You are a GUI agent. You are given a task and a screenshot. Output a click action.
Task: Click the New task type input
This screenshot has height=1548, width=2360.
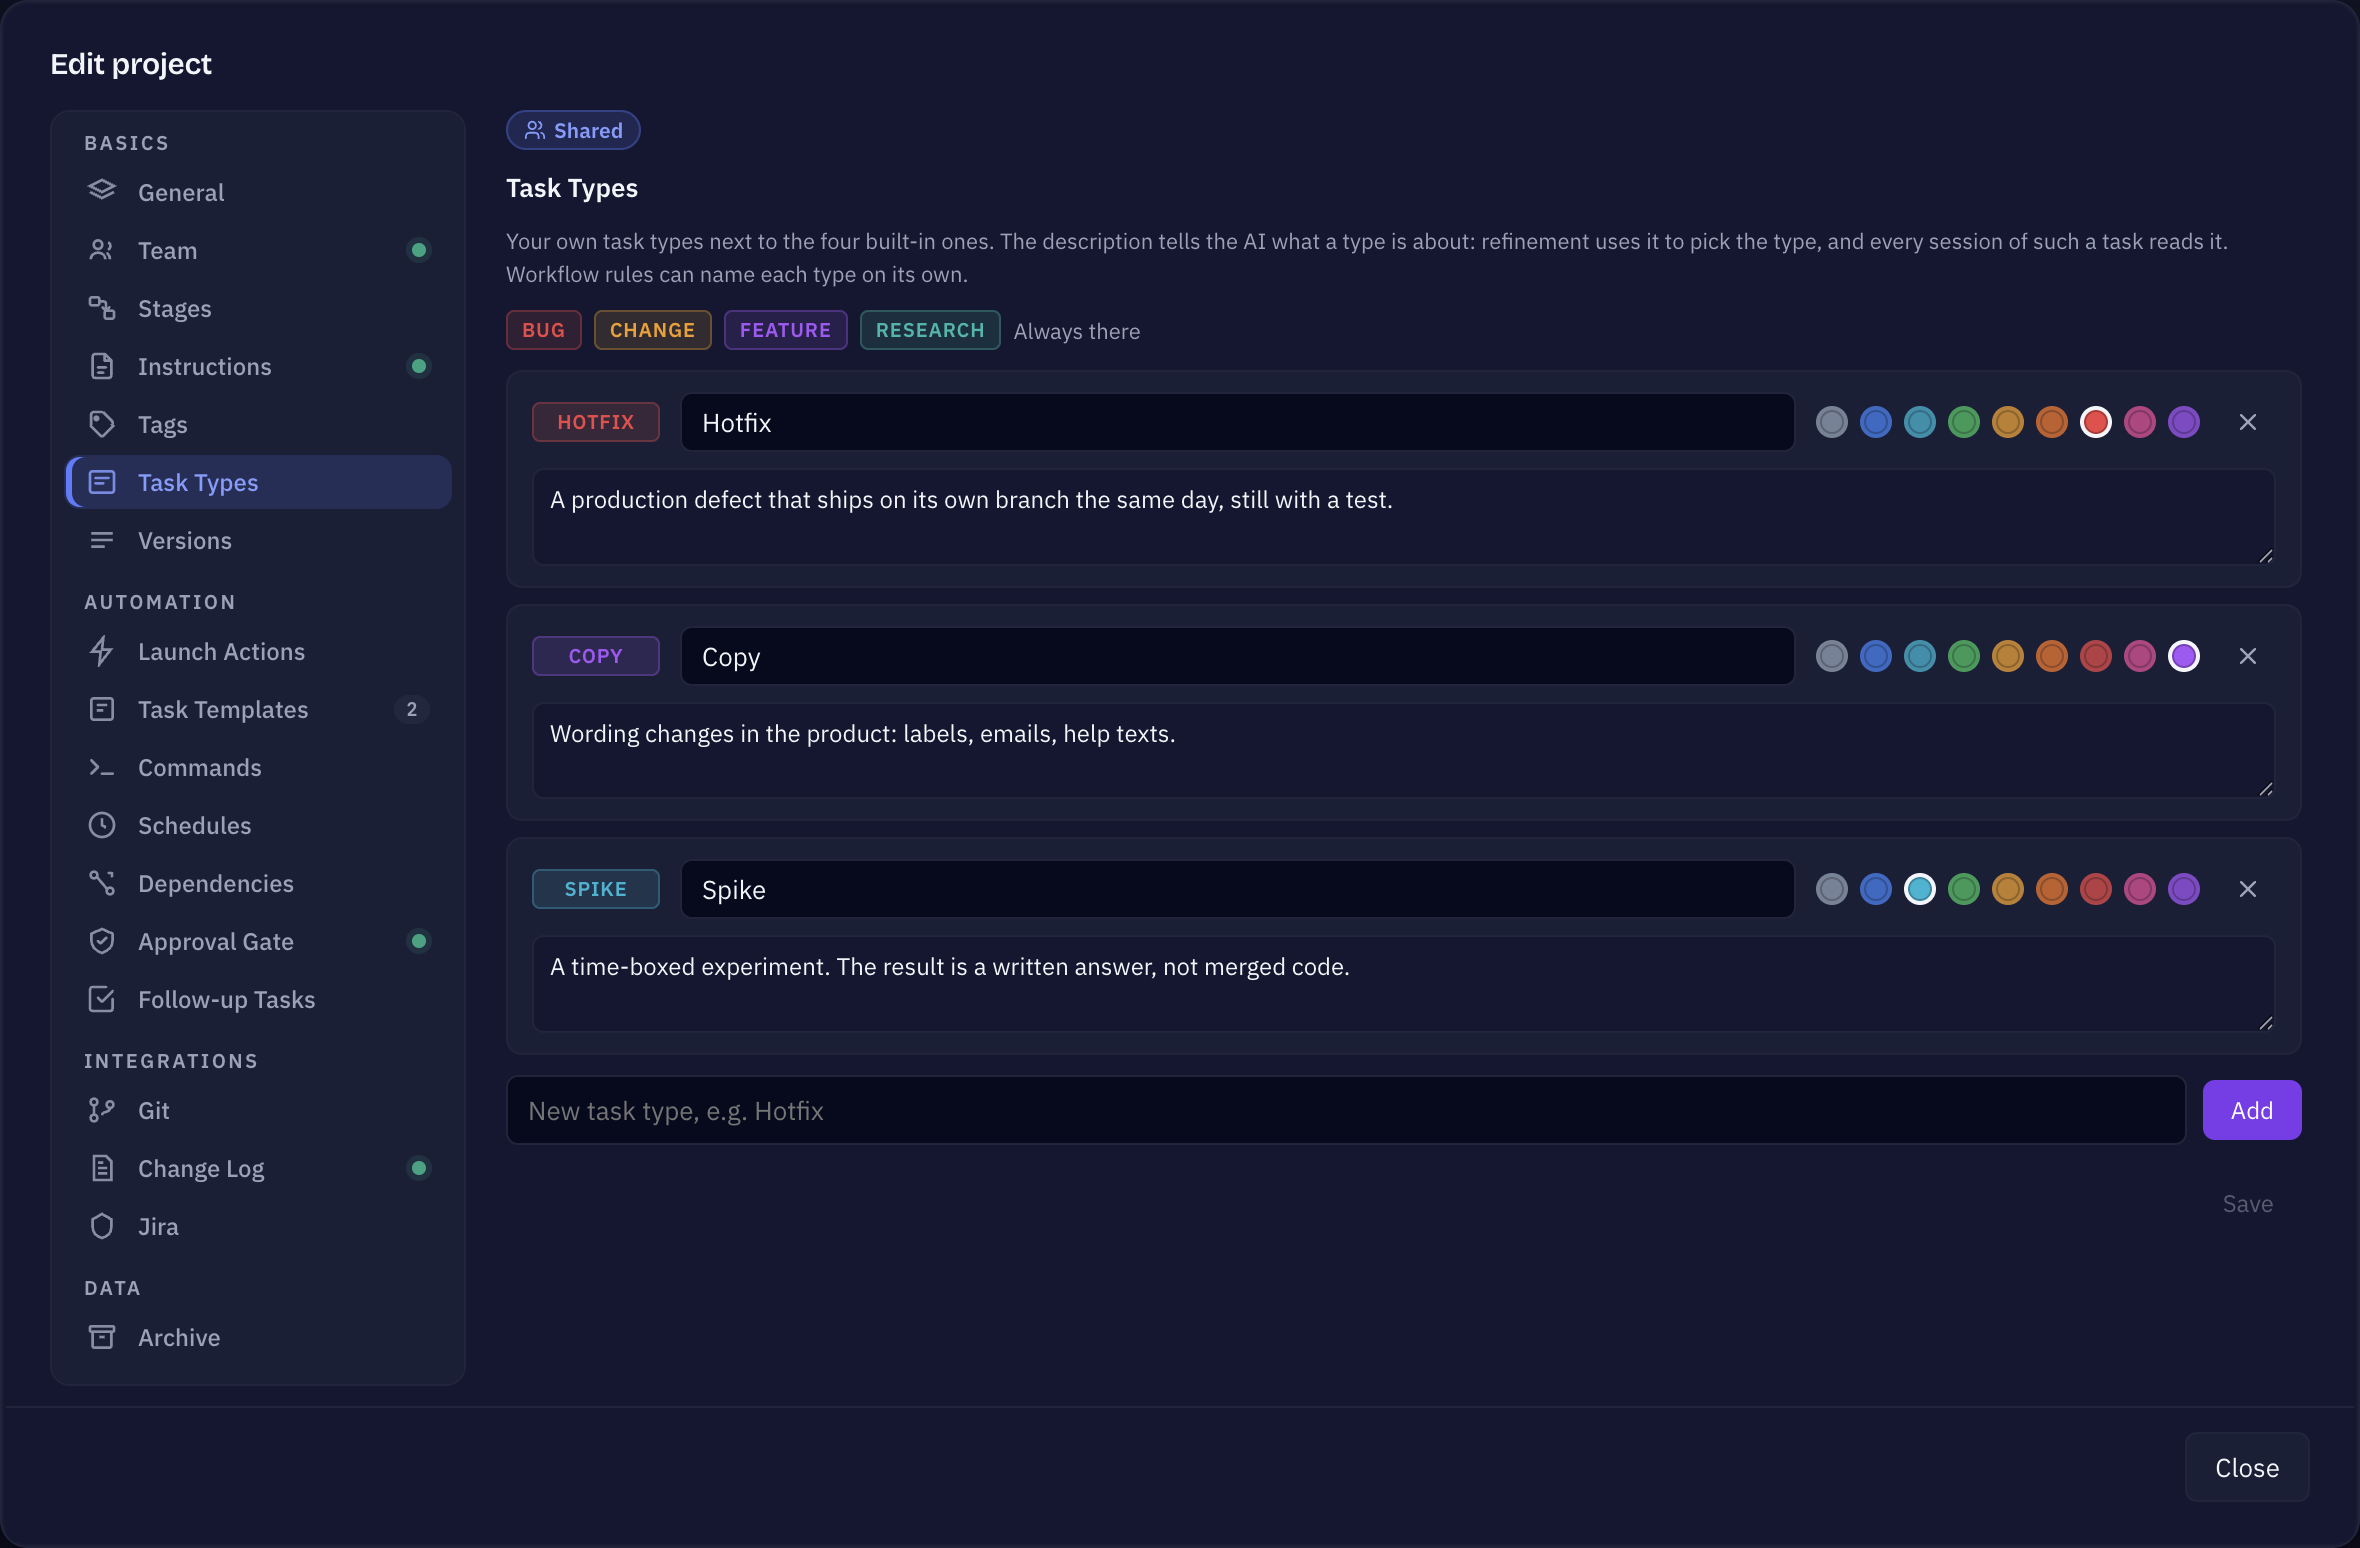click(x=1346, y=1110)
